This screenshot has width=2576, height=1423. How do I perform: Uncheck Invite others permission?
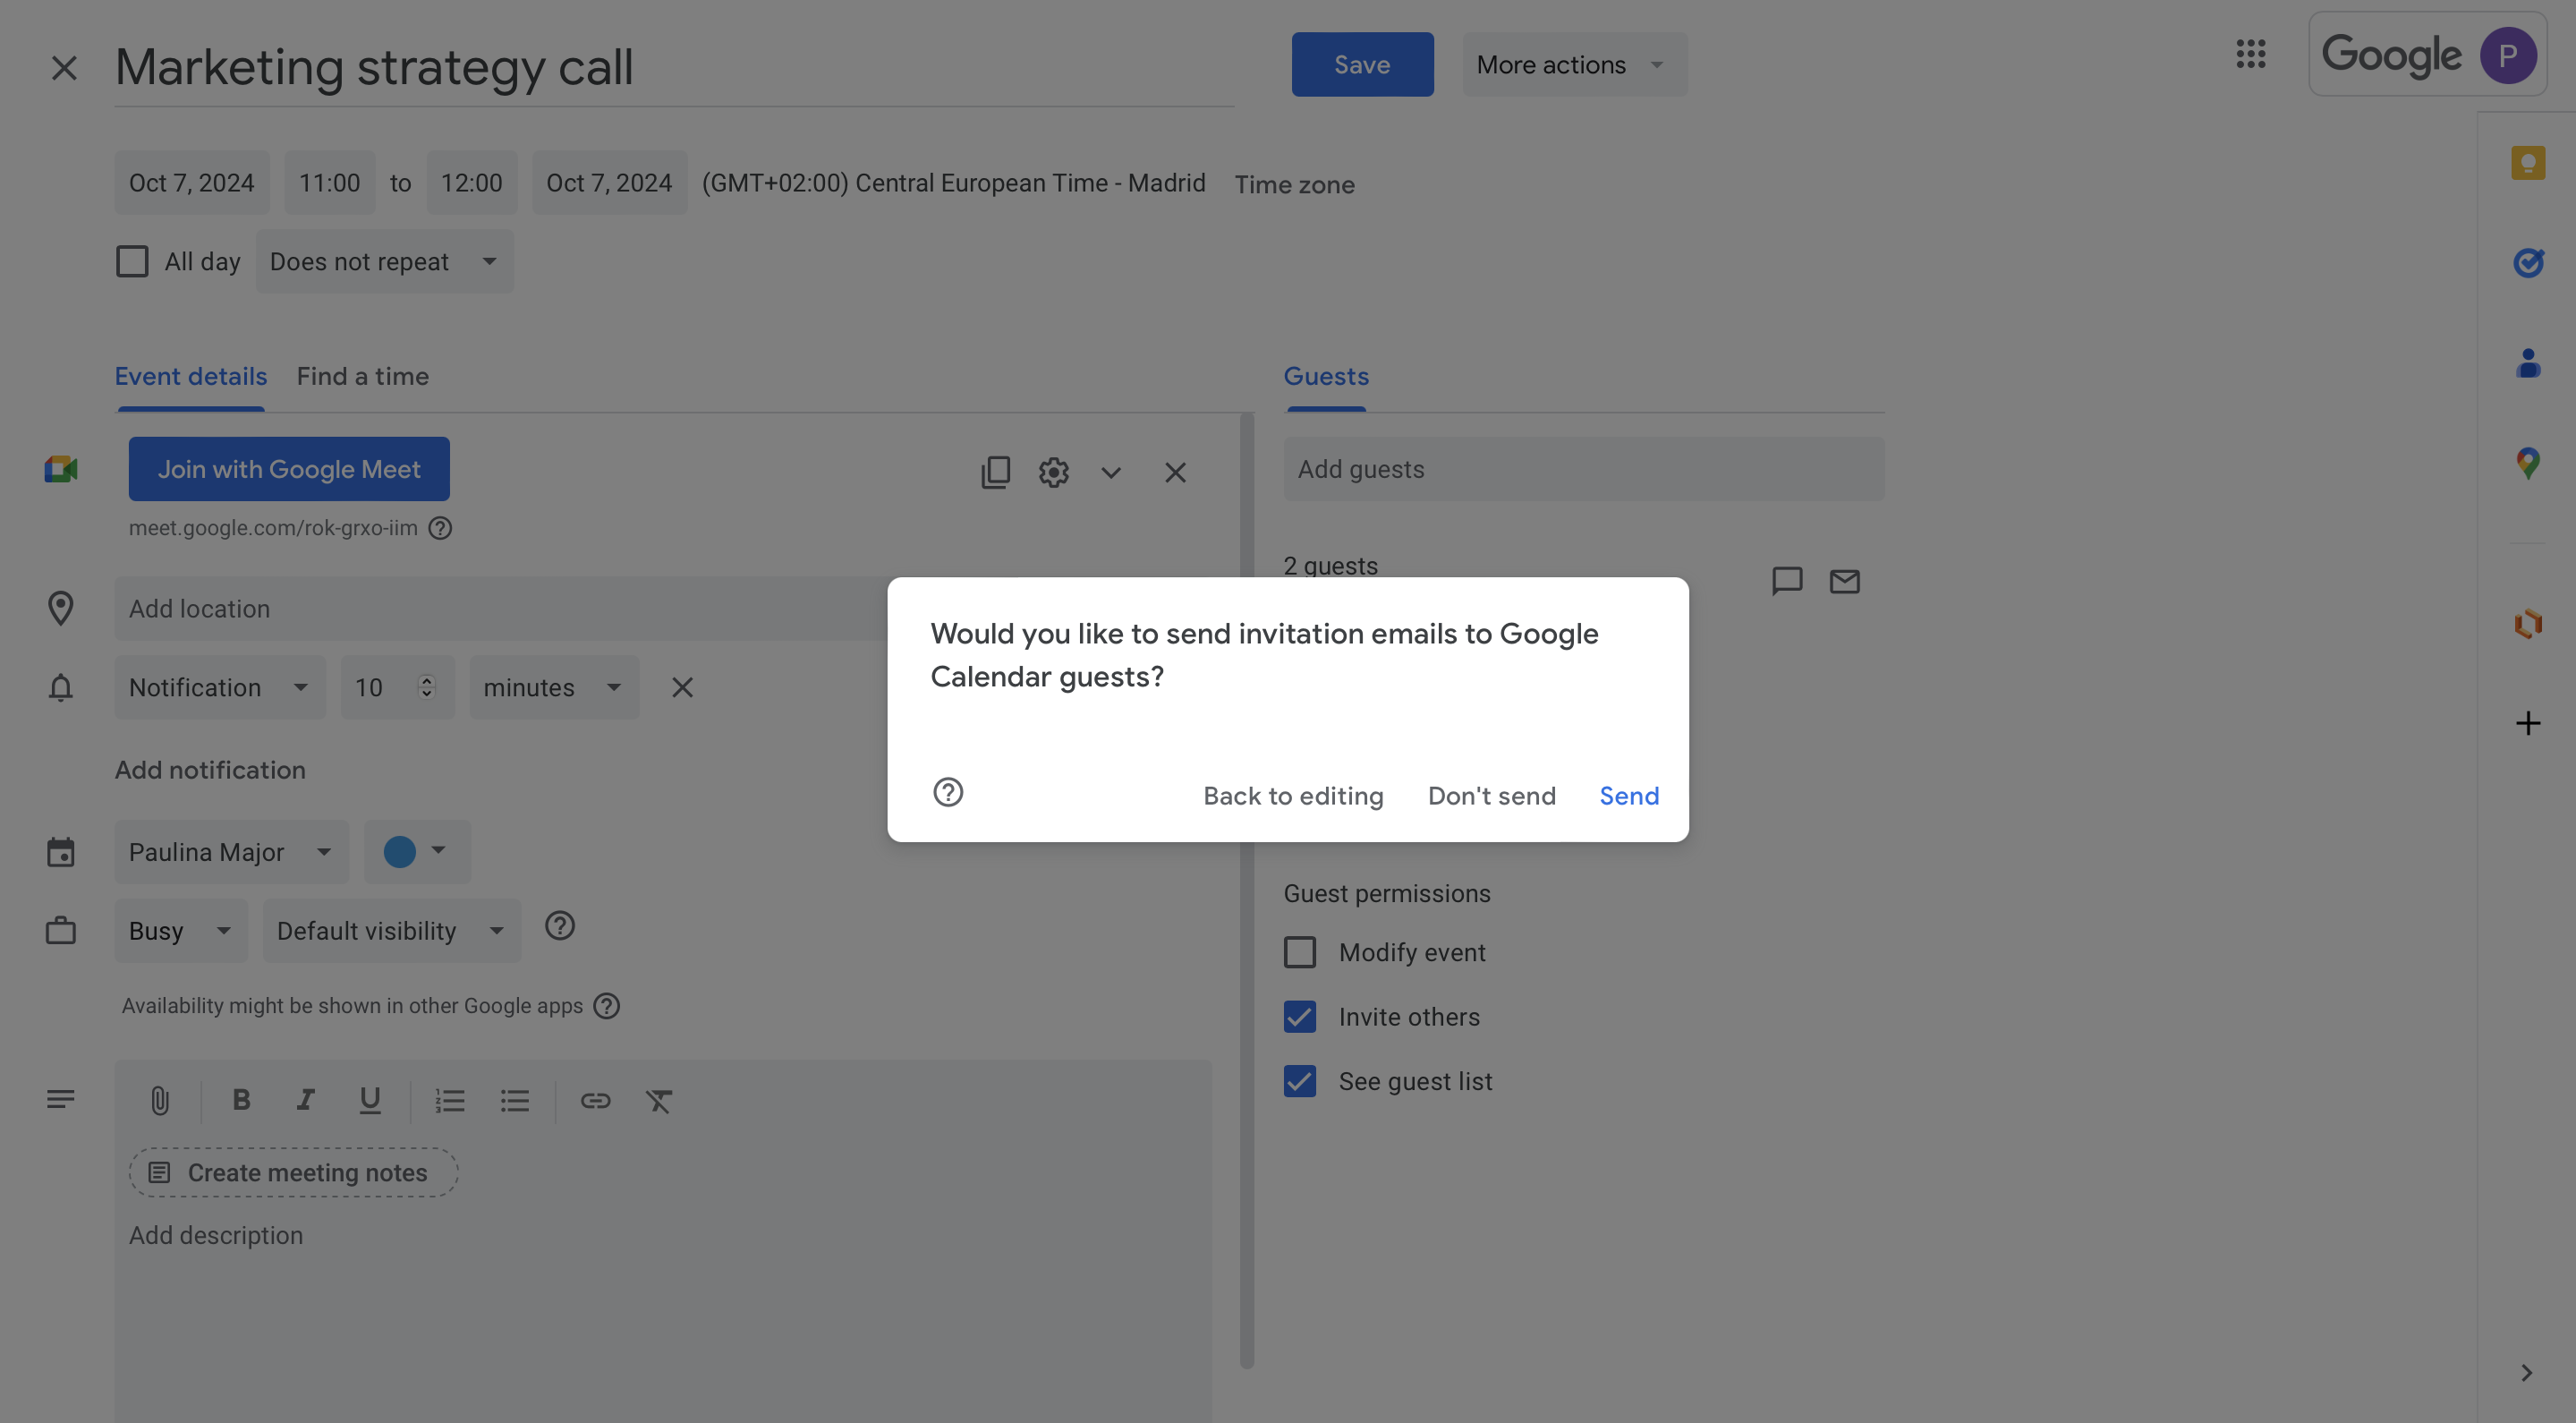pyautogui.click(x=1300, y=1017)
